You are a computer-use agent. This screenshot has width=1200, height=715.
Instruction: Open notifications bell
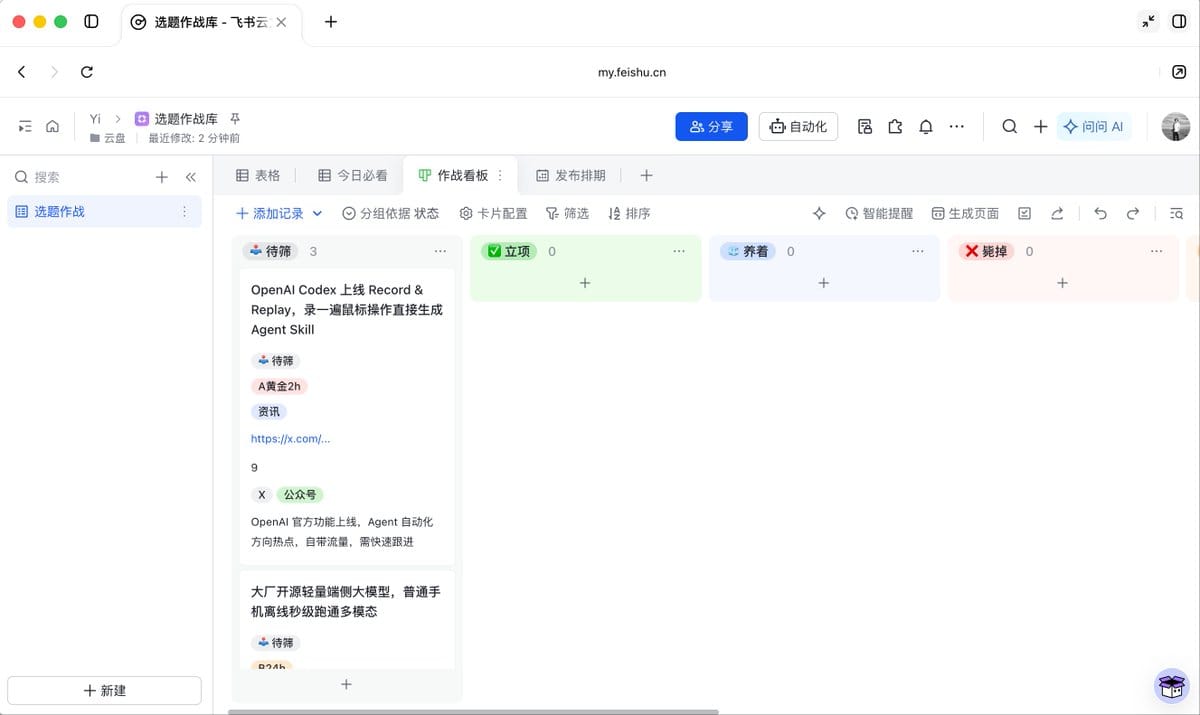coord(926,126)
